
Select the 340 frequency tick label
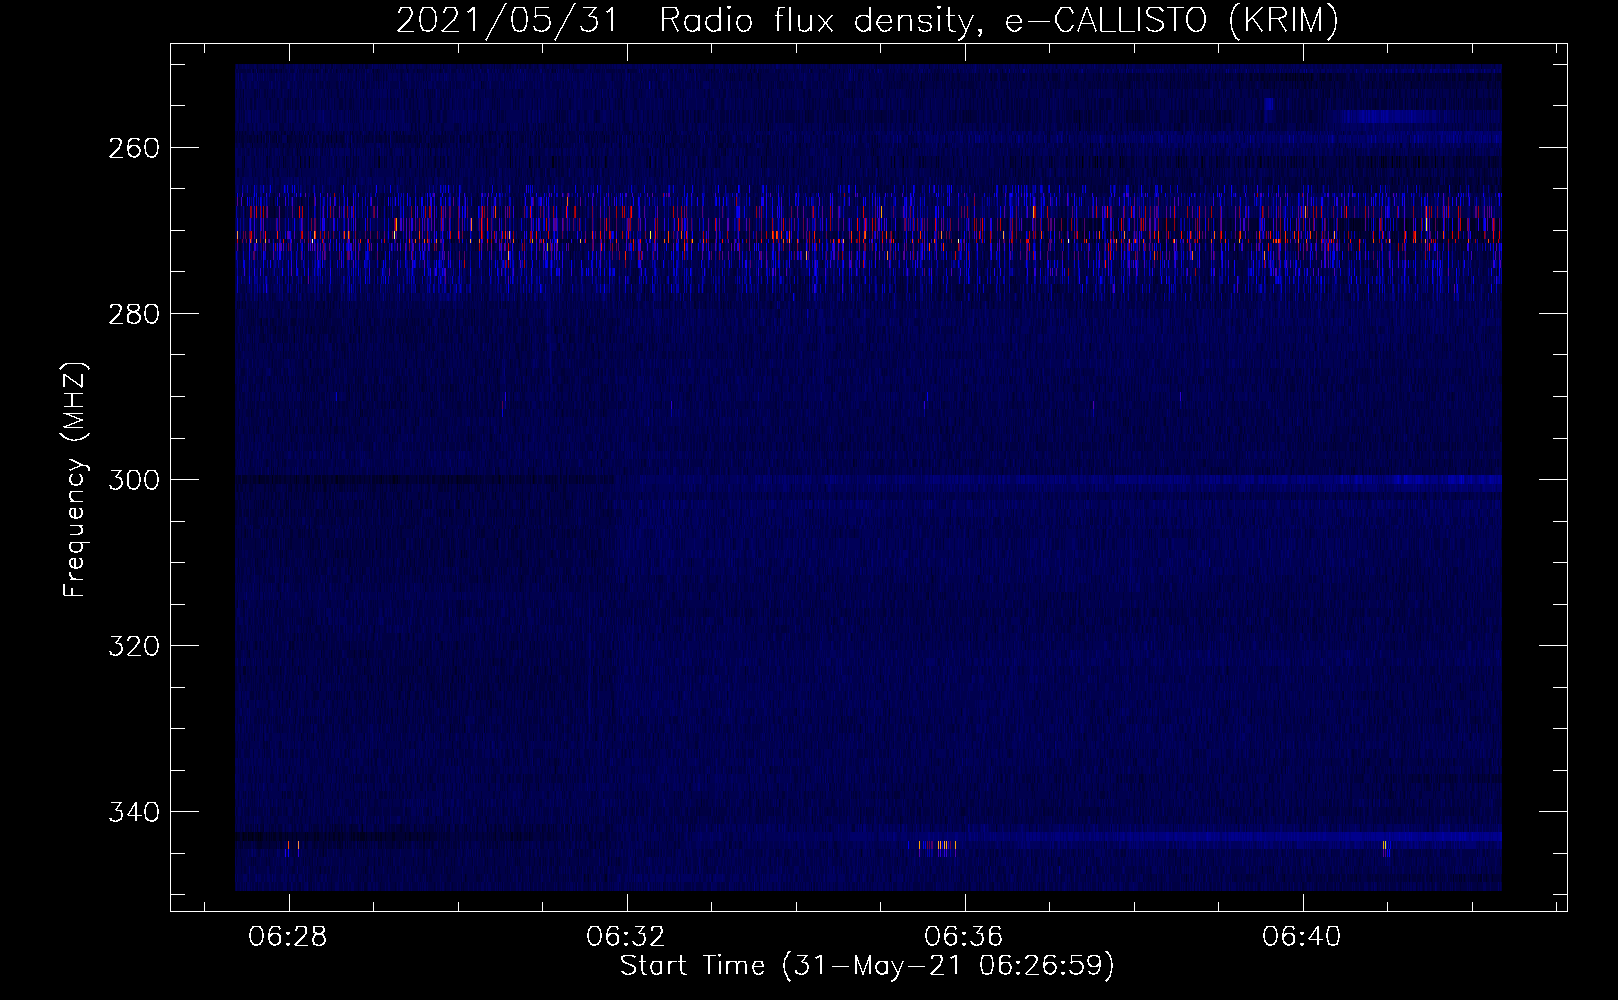[x=133, y=812]
